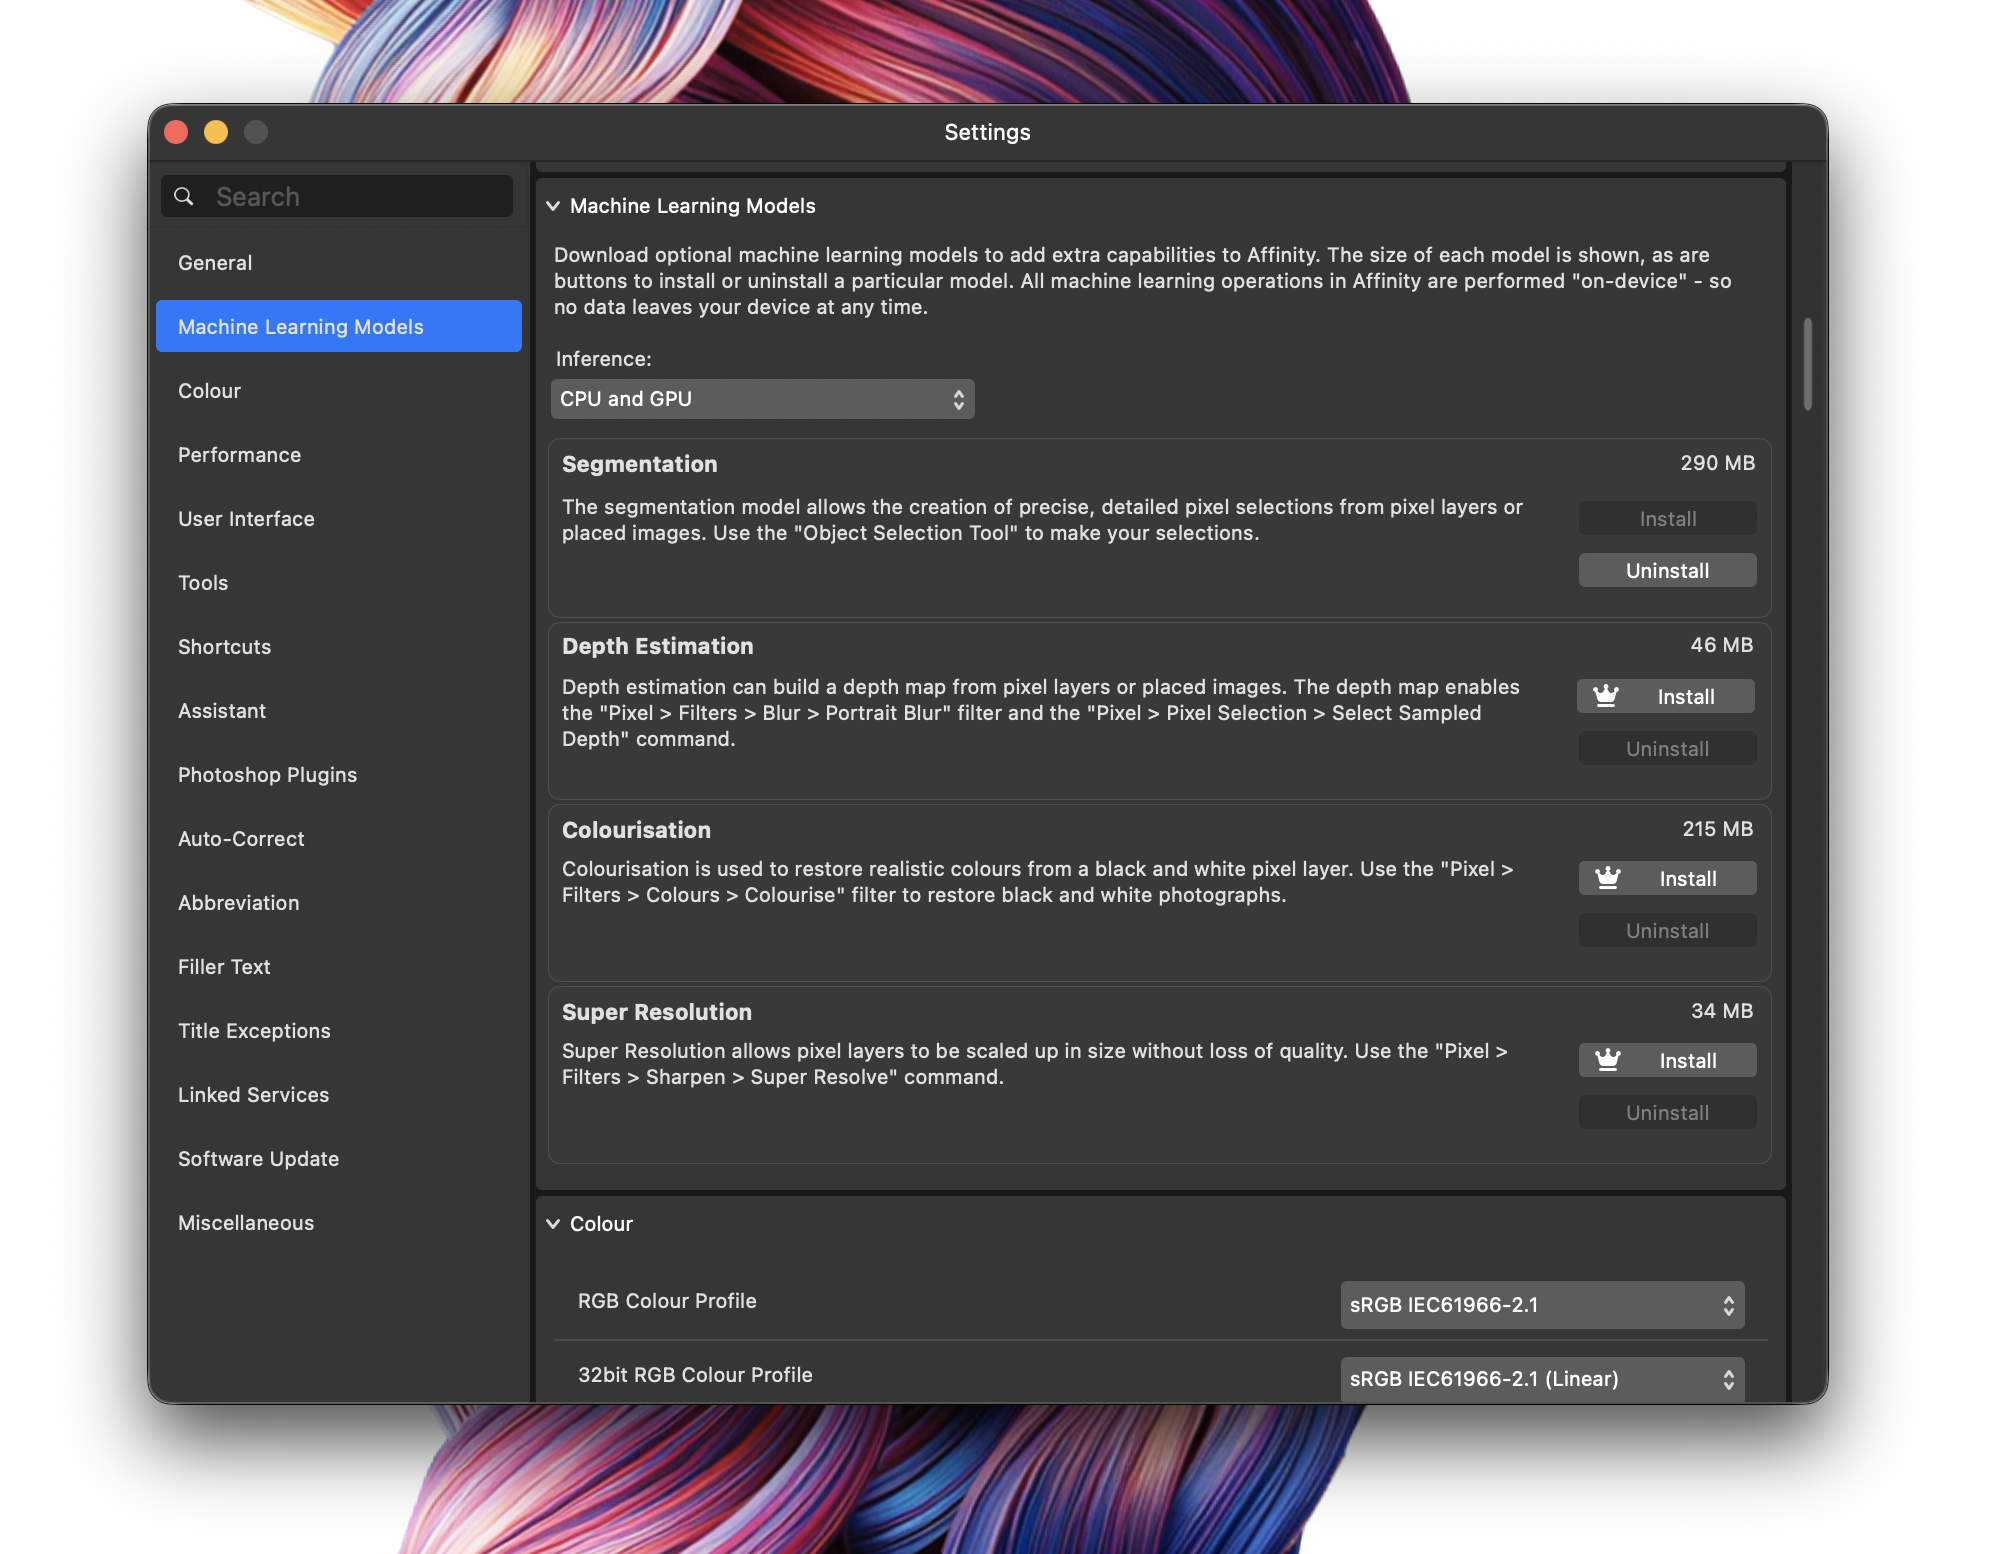Install the Colourisation model
The height and width of the screenshot is (1554, 2002).
1686,879
